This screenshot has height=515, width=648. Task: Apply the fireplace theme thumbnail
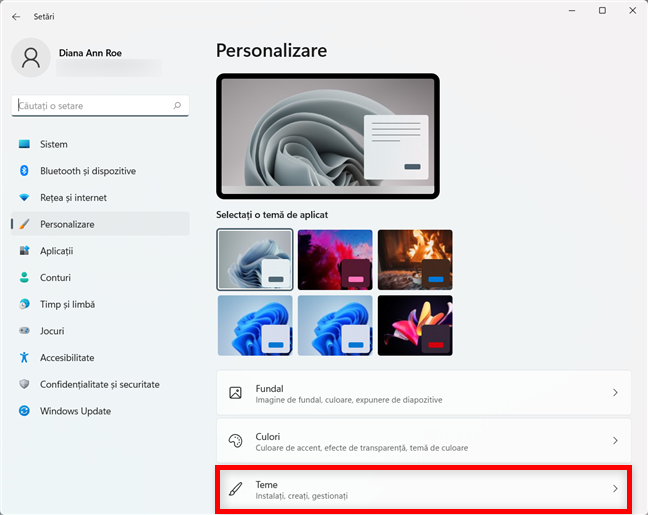tap(415, 260)
